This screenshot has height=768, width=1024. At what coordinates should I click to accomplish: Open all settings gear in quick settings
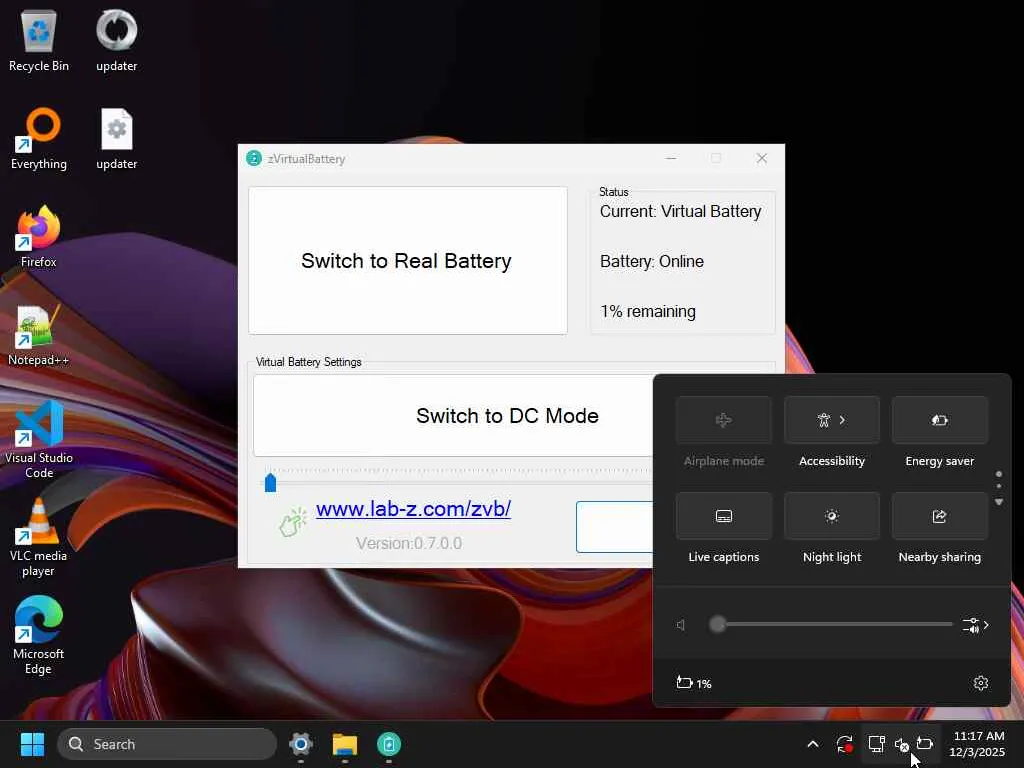(x=980, y=683)
